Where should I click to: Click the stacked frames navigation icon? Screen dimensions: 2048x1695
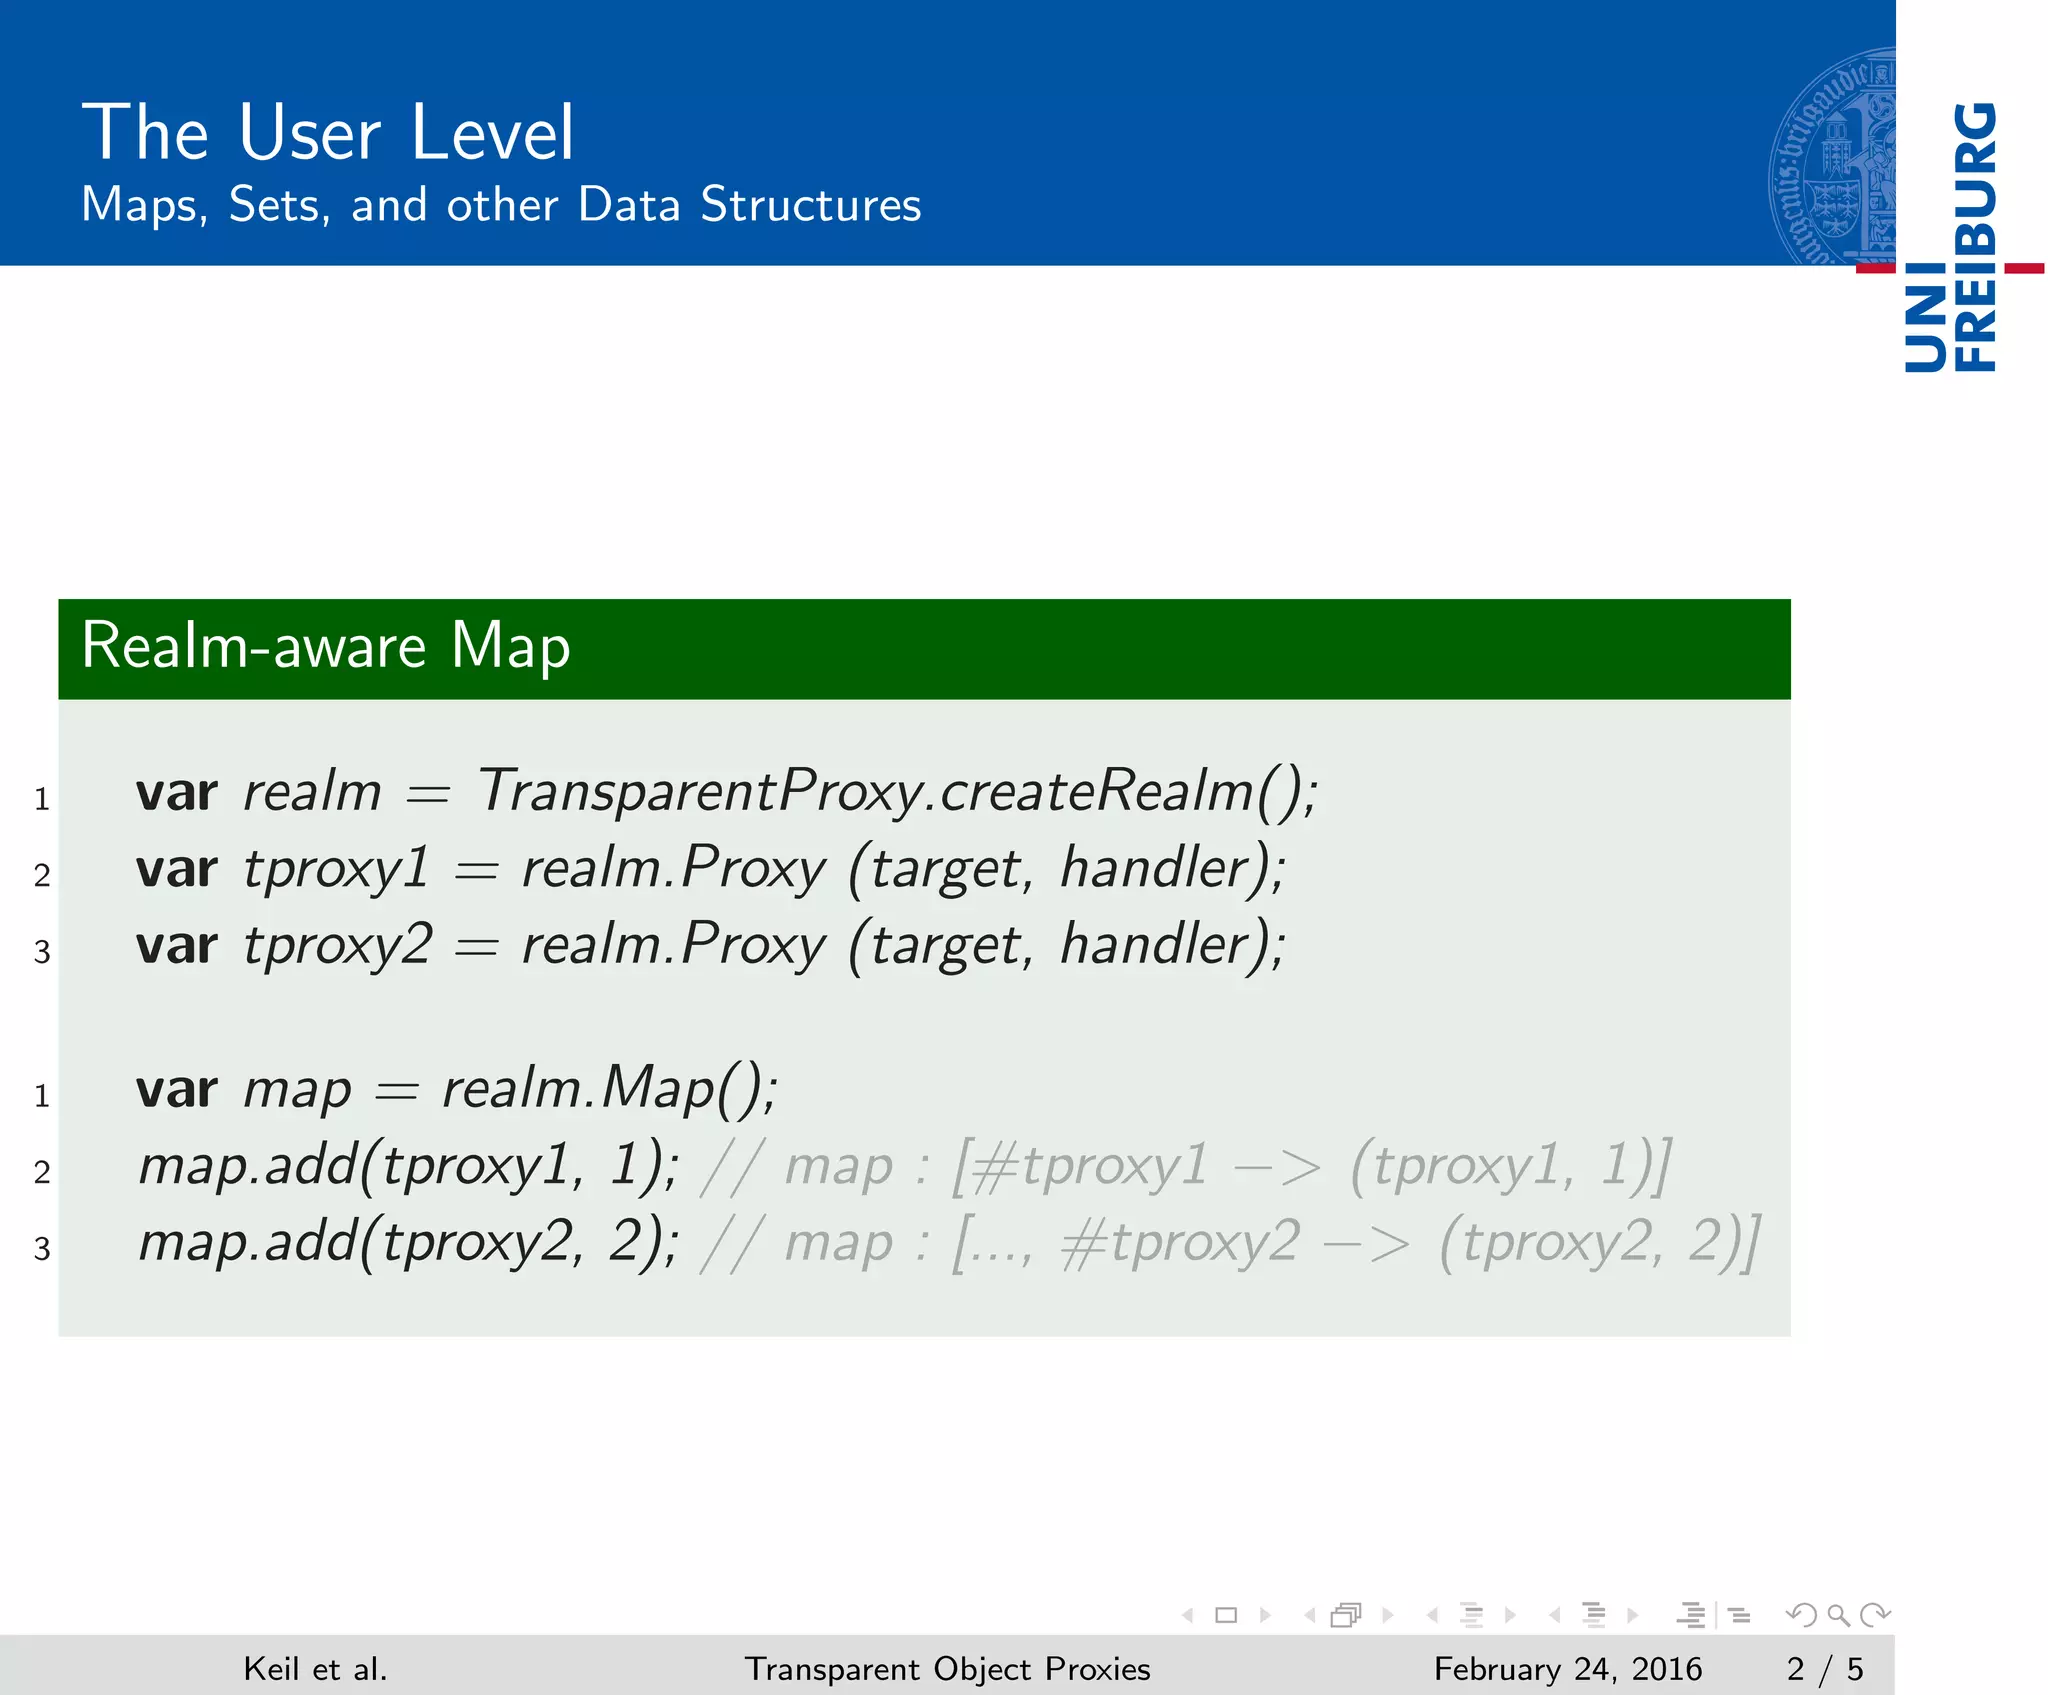coord(1347,1615)
